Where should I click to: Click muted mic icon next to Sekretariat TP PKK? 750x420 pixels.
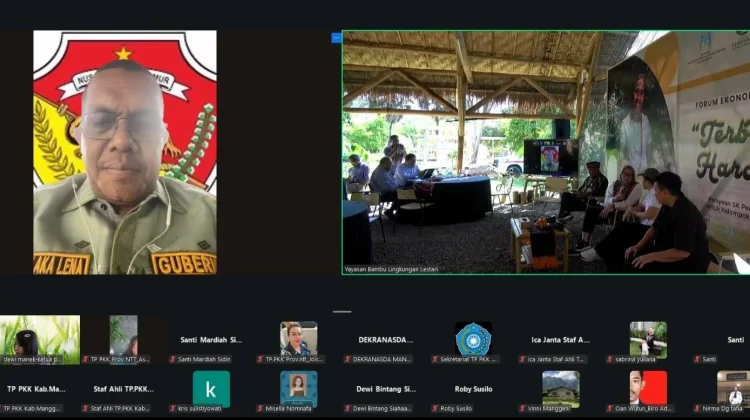[x=435, y=359]
